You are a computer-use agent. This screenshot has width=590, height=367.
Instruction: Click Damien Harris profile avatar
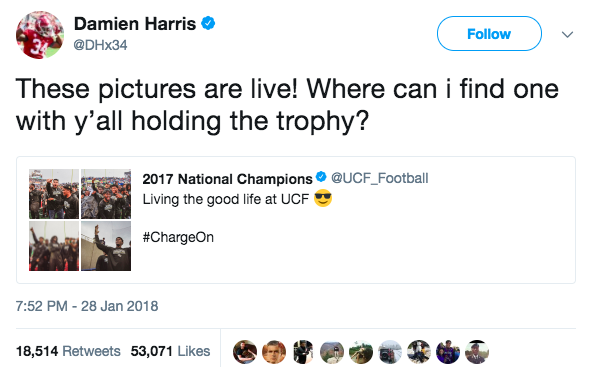(40, 35)
